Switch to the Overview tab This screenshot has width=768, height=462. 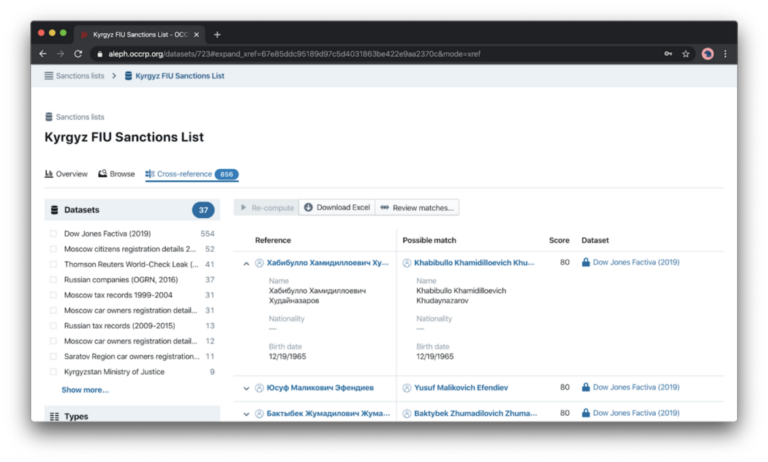pyautogui.click(x=66, y=174)
